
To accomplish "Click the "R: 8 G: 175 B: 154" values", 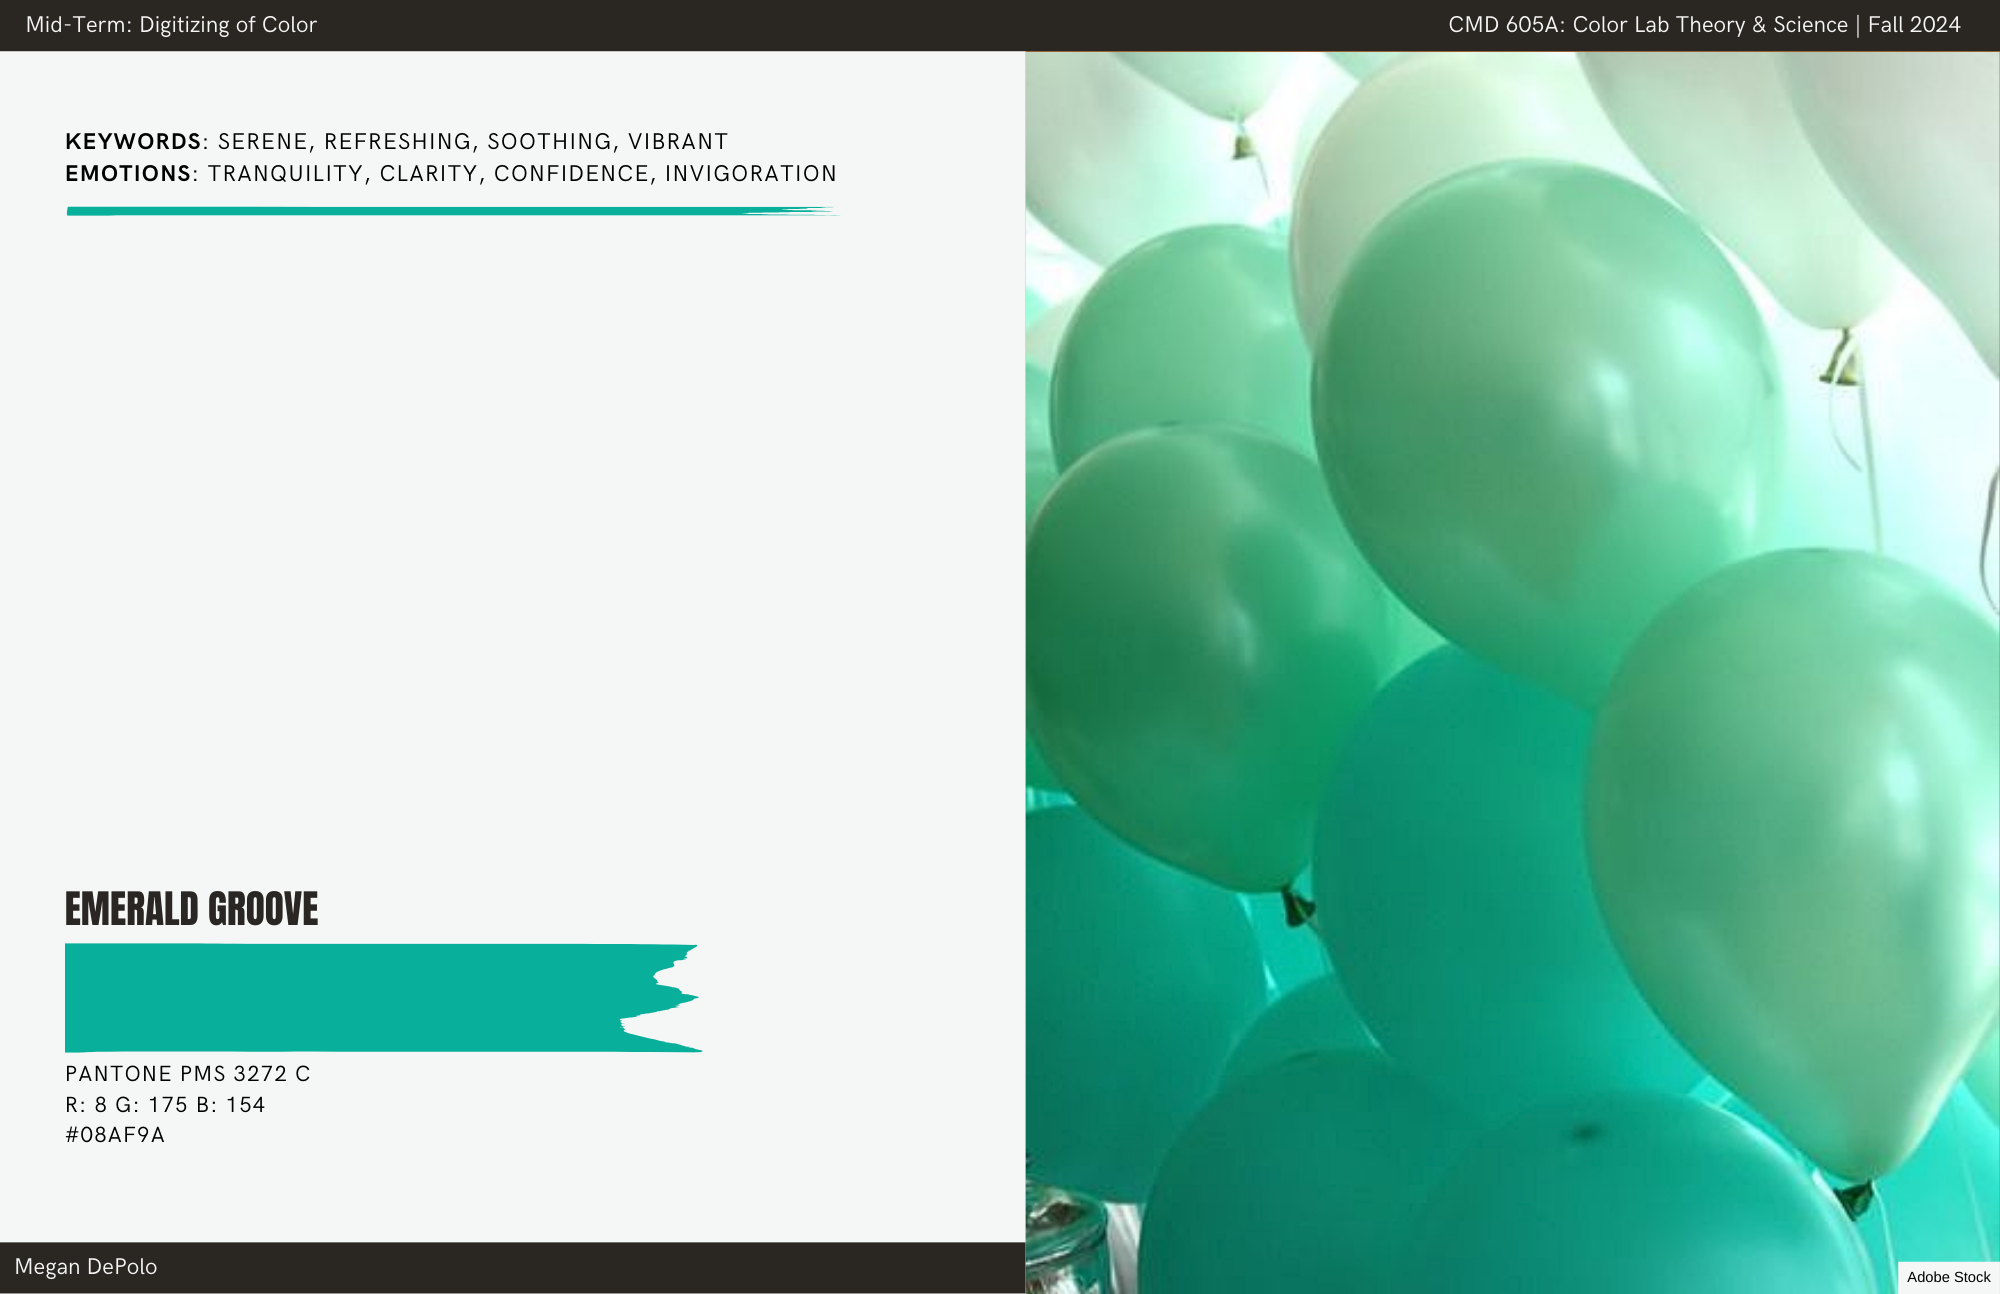I will 165,1105.
